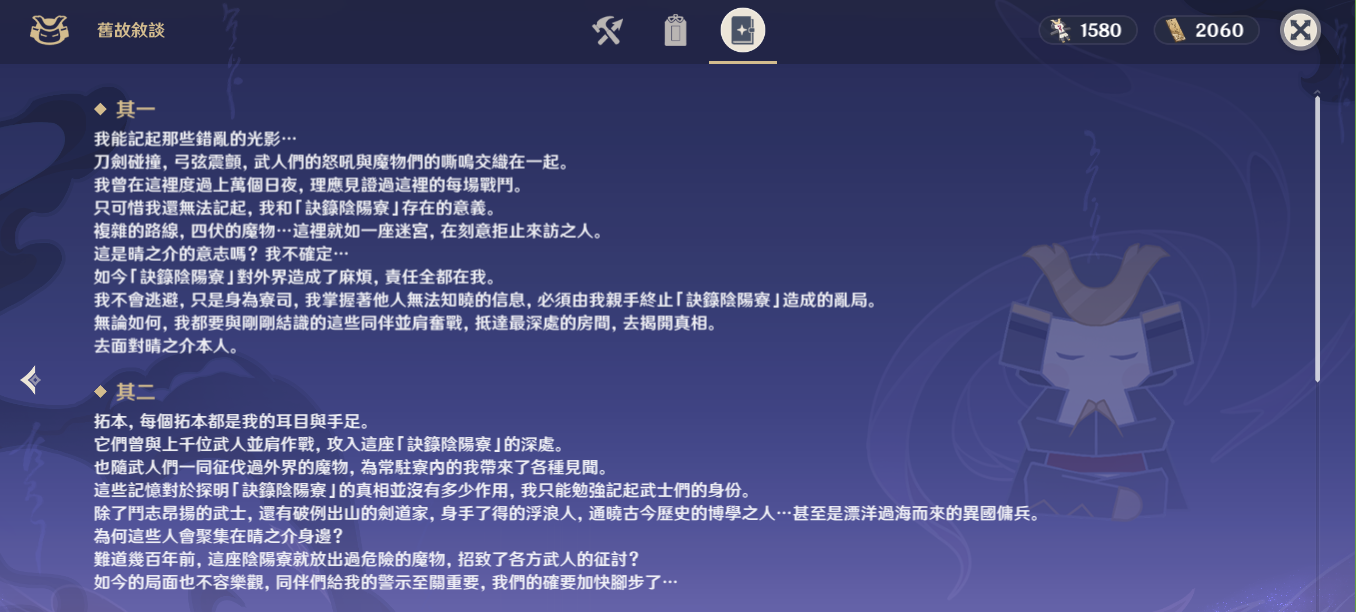Click the golden ticket currency icon
1356x612 pixels.
pyautogui.click(x=1175, y=30)
